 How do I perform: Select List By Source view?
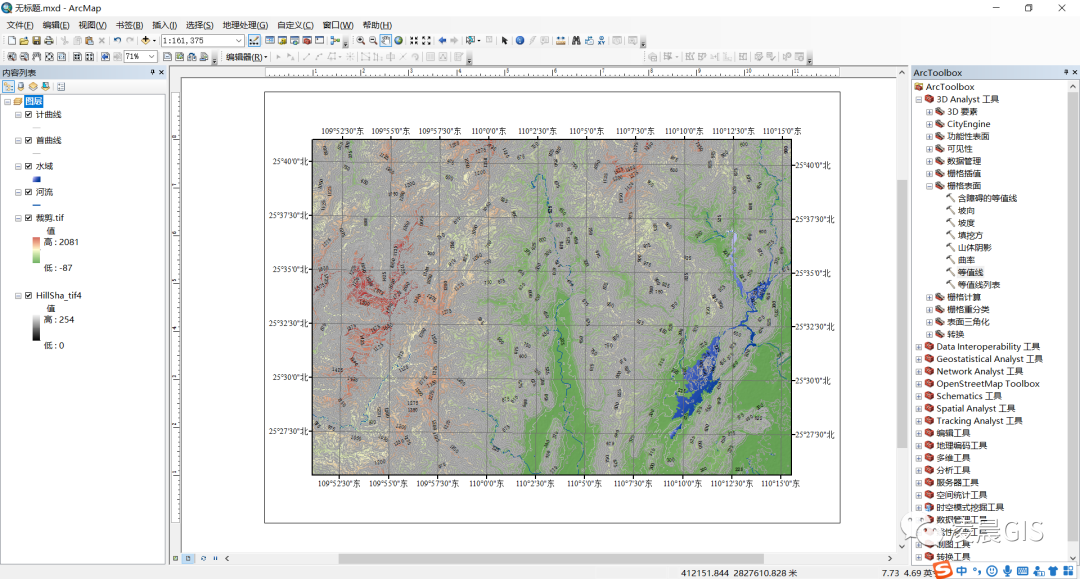click(x=21, y=87)
